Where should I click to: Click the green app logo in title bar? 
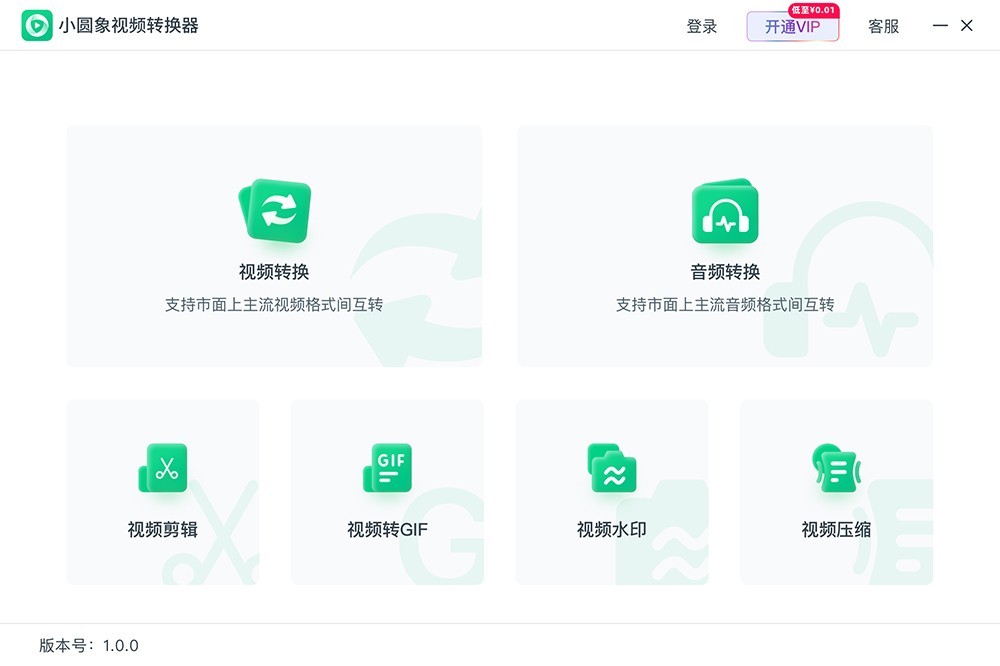[x=37, y=26]
